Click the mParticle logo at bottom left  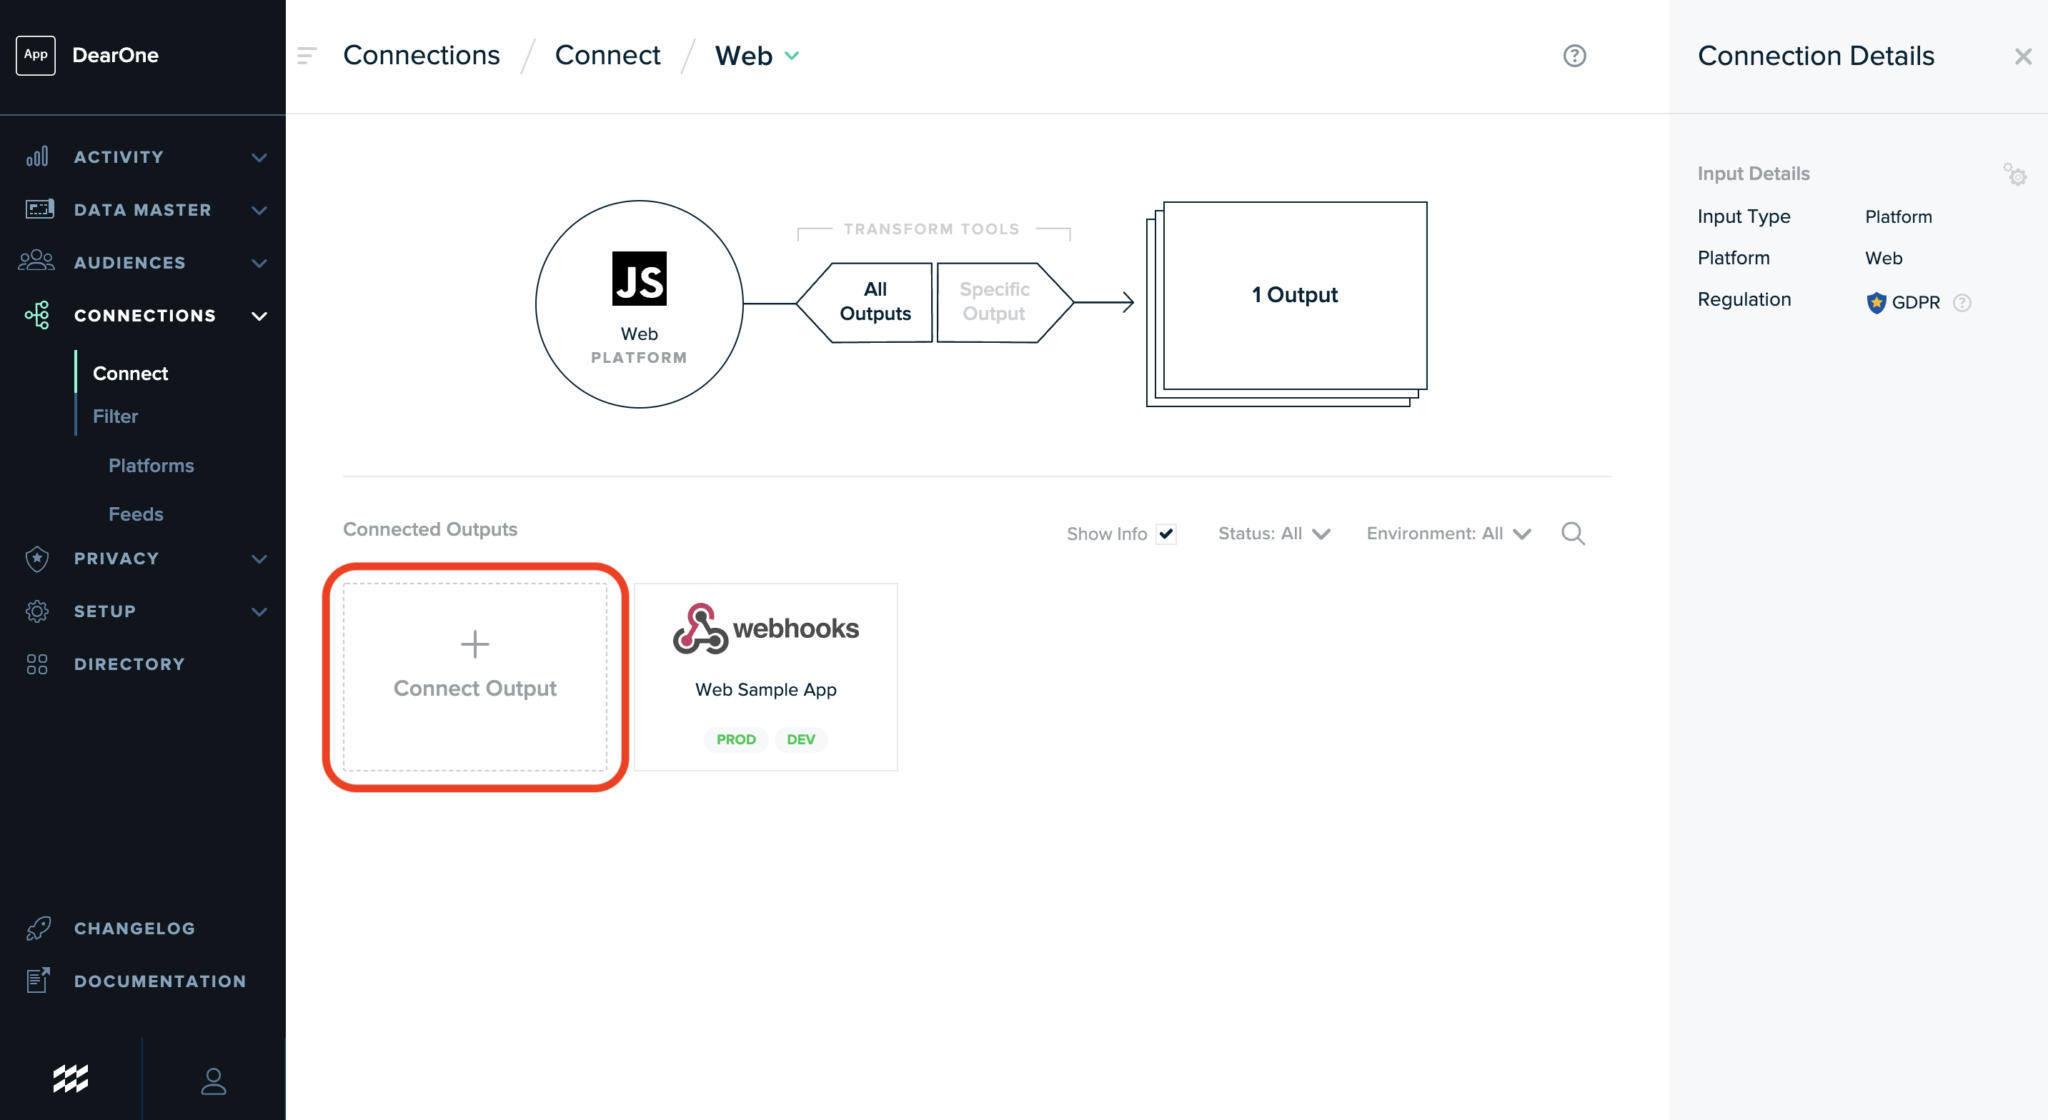pos(70,1078)
